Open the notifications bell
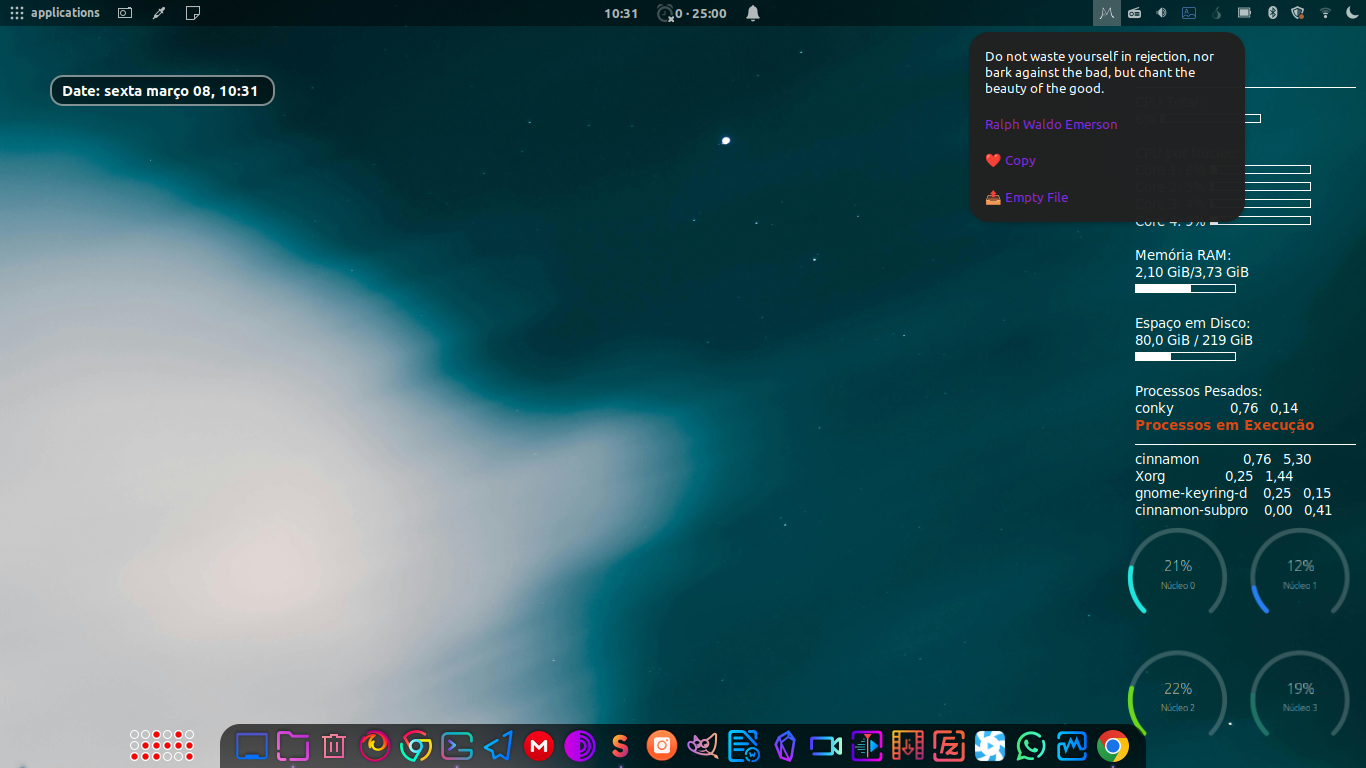The height and width of the screenshot is (768, 1366). [753, 13]
